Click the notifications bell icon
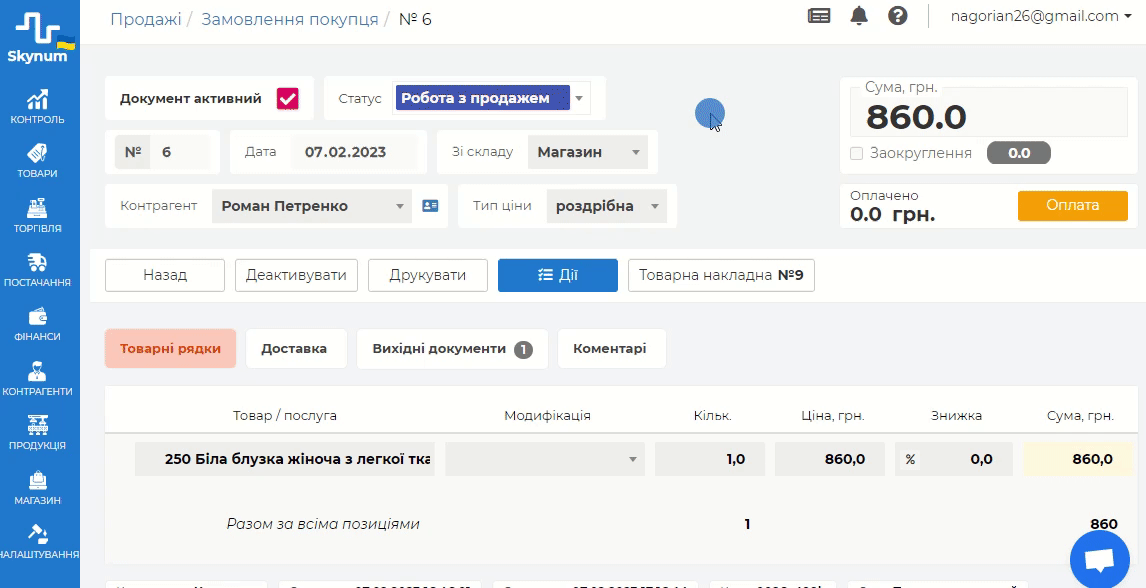The width and height of the screenshot is (1146, 588). pos(859,16)
